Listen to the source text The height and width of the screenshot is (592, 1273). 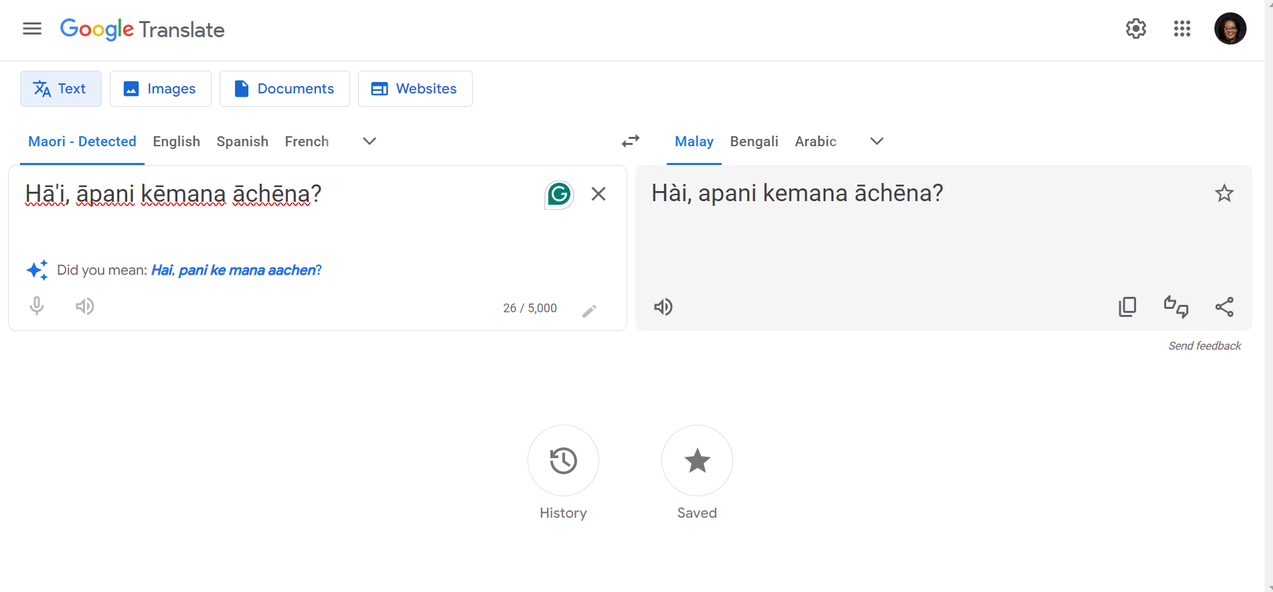click(85, 306)
